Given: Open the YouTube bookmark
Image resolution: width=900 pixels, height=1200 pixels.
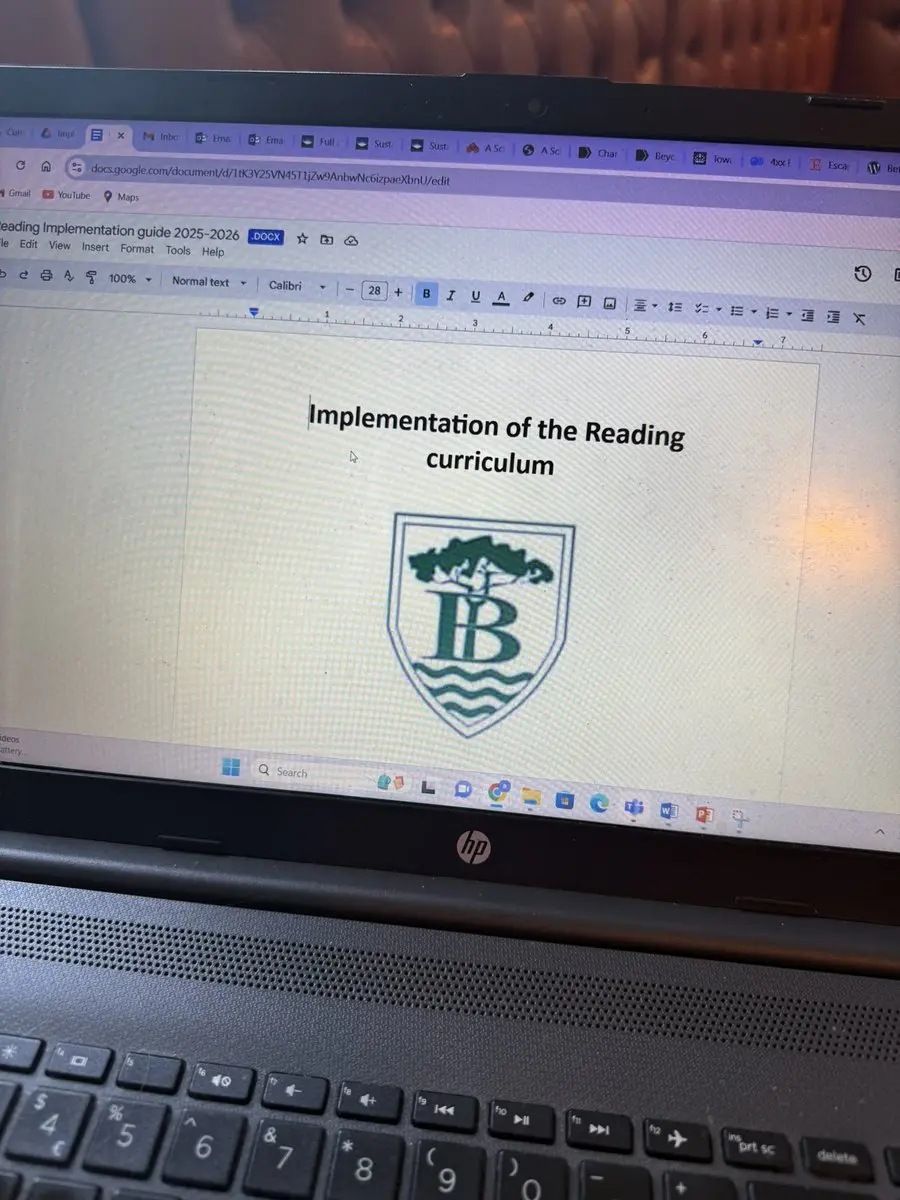Looking at the screenshot, I should (67, 195).
